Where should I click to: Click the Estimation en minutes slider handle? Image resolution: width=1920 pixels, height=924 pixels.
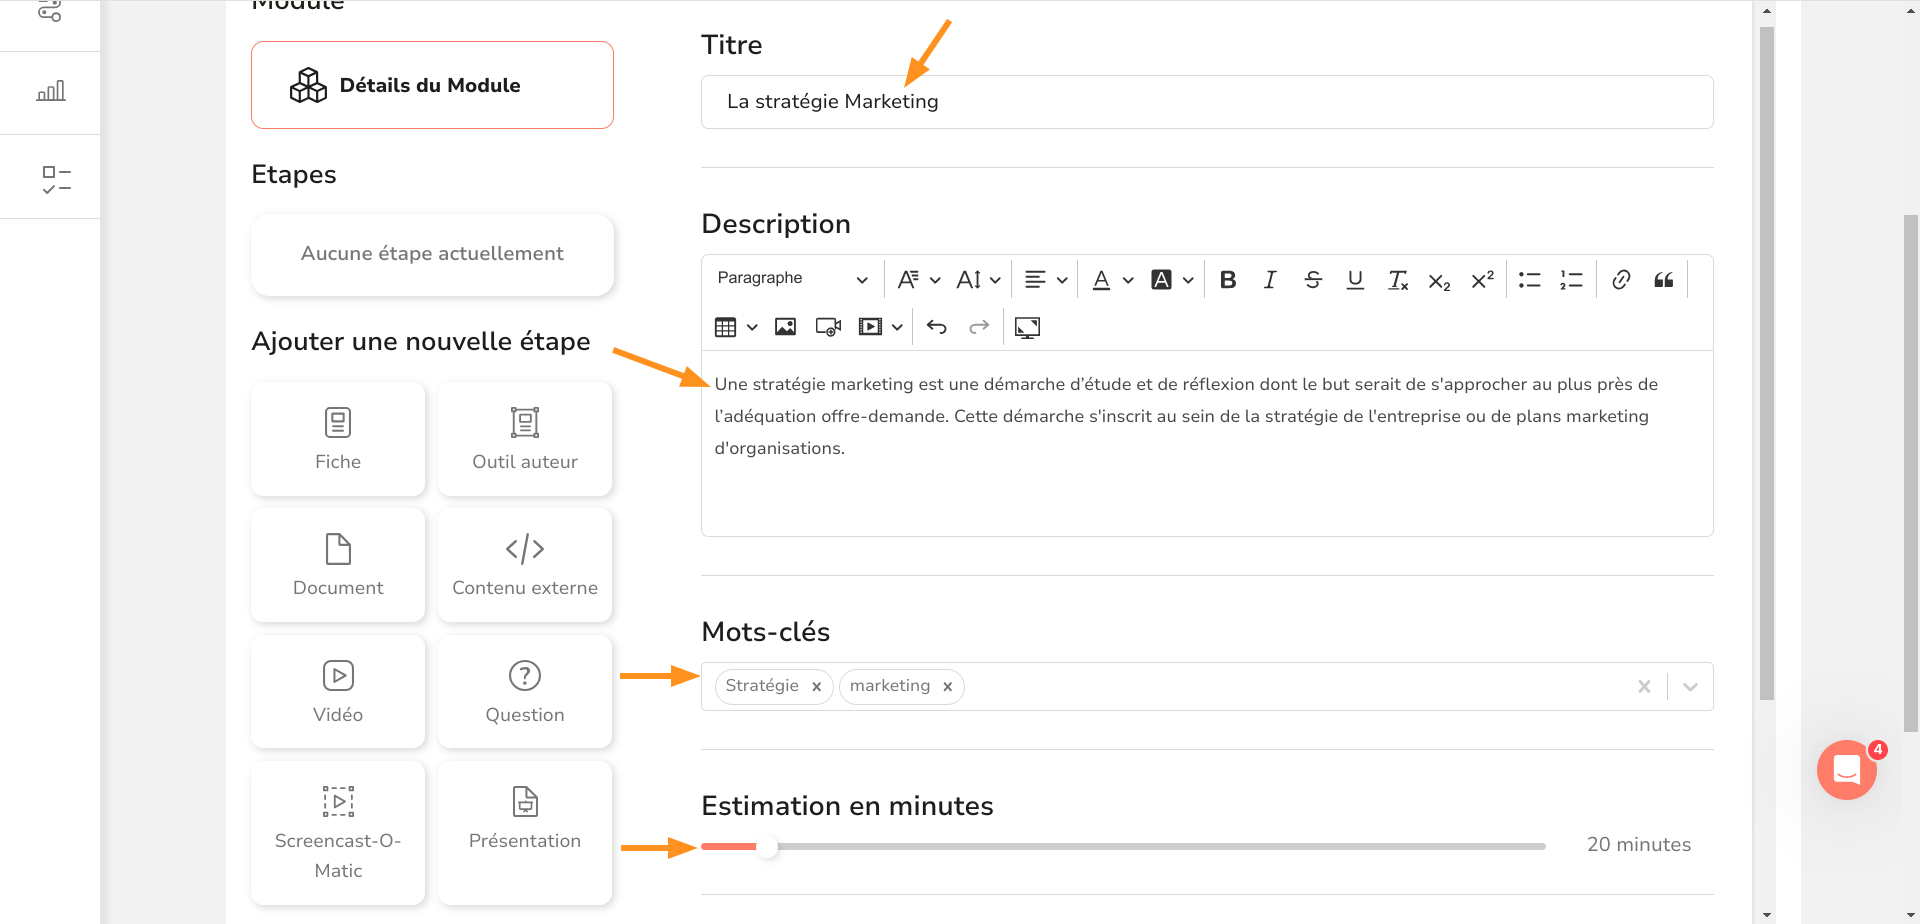point(770,846)
